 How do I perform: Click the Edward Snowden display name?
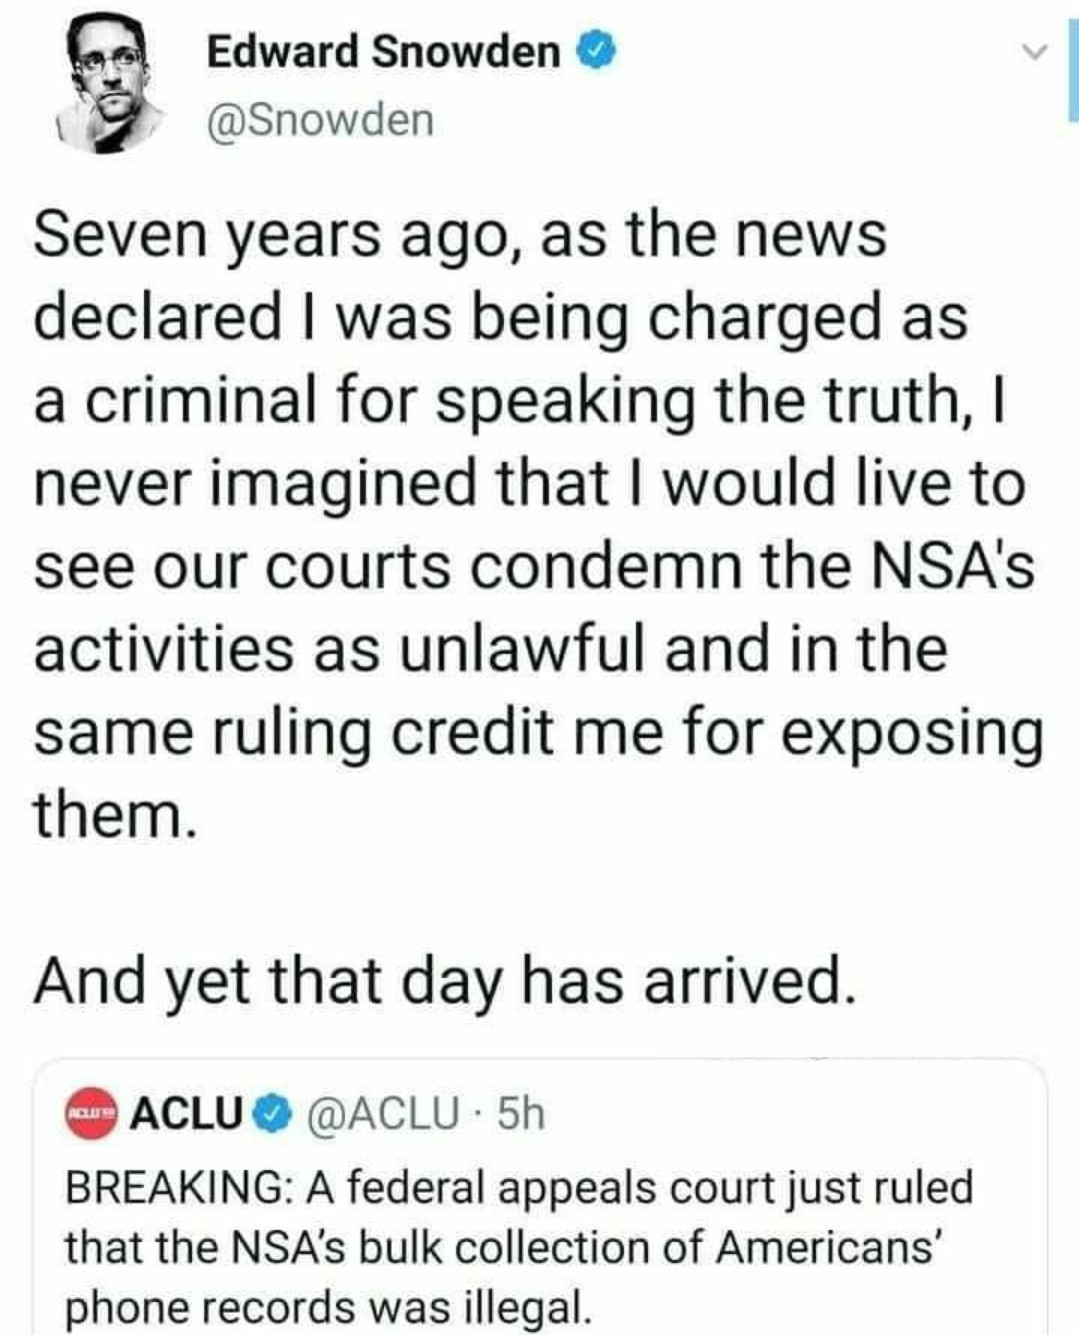coord(383,50)
